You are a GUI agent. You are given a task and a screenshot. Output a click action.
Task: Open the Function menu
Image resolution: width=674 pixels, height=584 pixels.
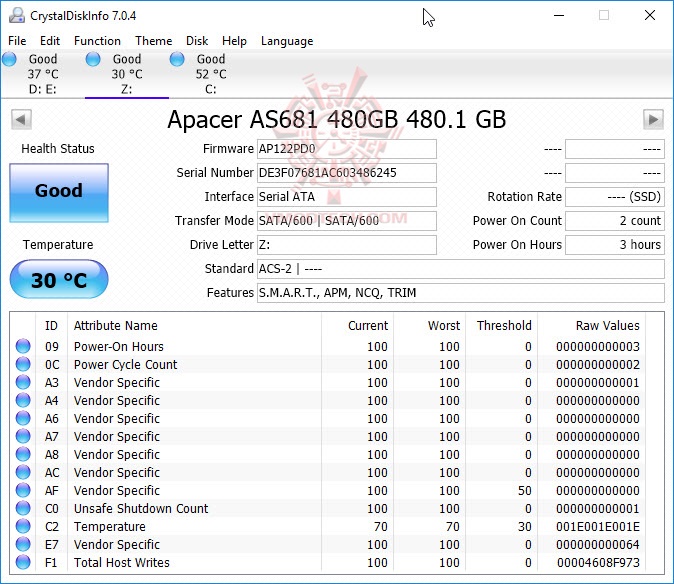pos(97,41)
